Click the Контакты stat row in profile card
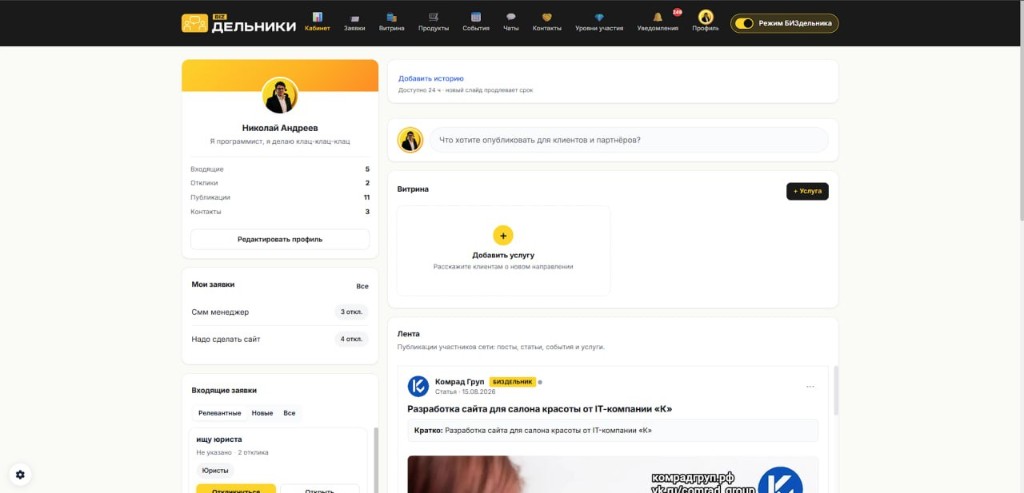The height and width of the screenshot is (493, 1024). click(280, 212)
